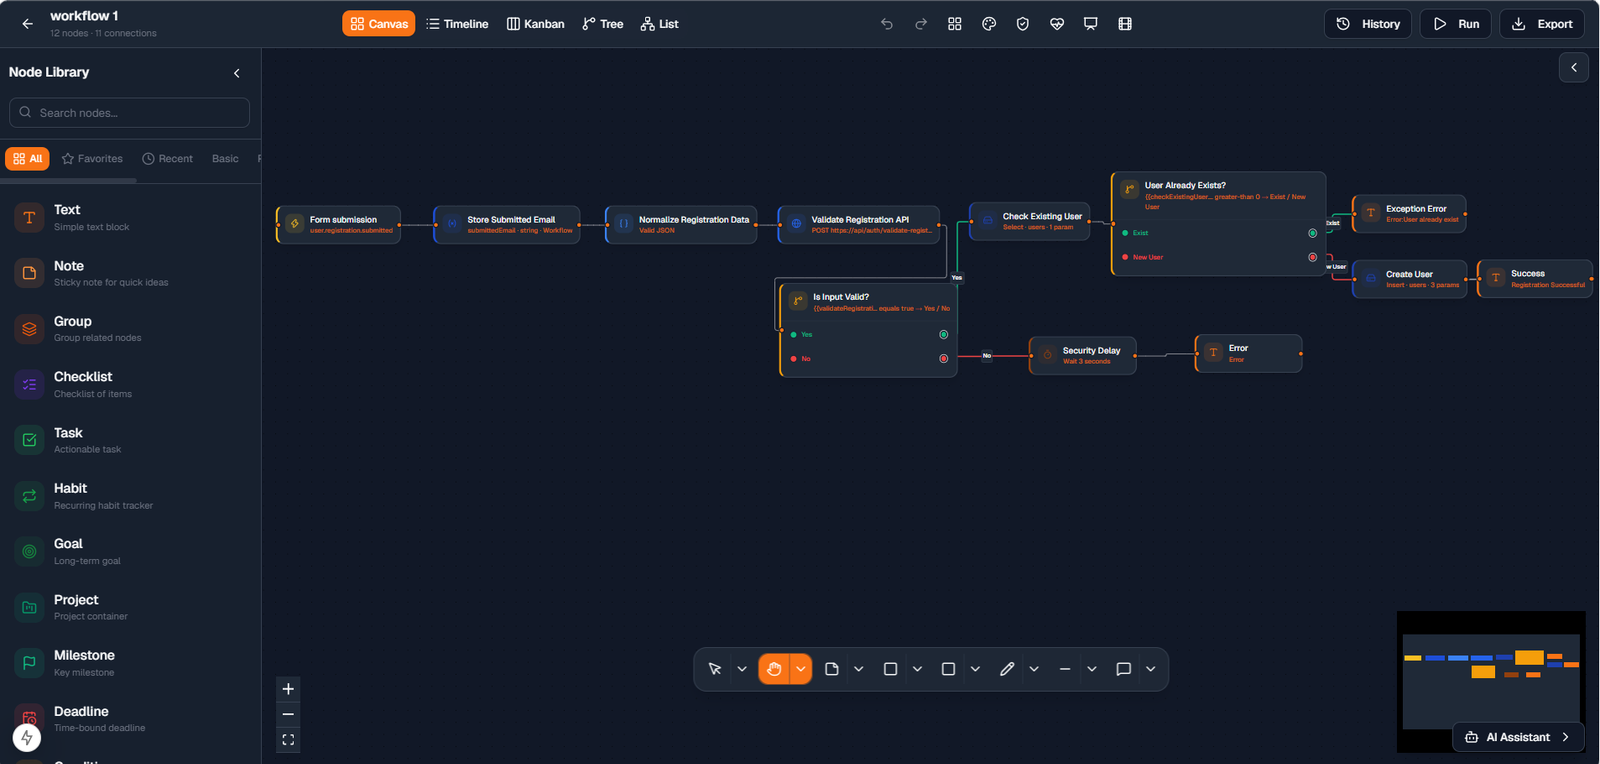Switch to the Timeline view
Image resolution: width=1600 pixels, height=764 pixels.
(457, 24)
